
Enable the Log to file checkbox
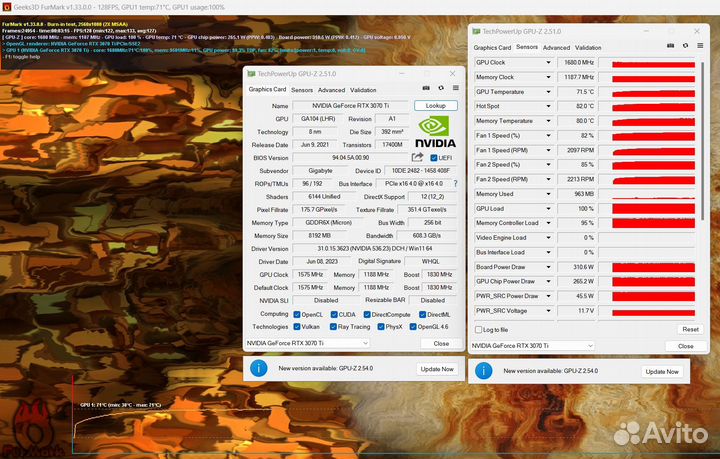[478, 330]
